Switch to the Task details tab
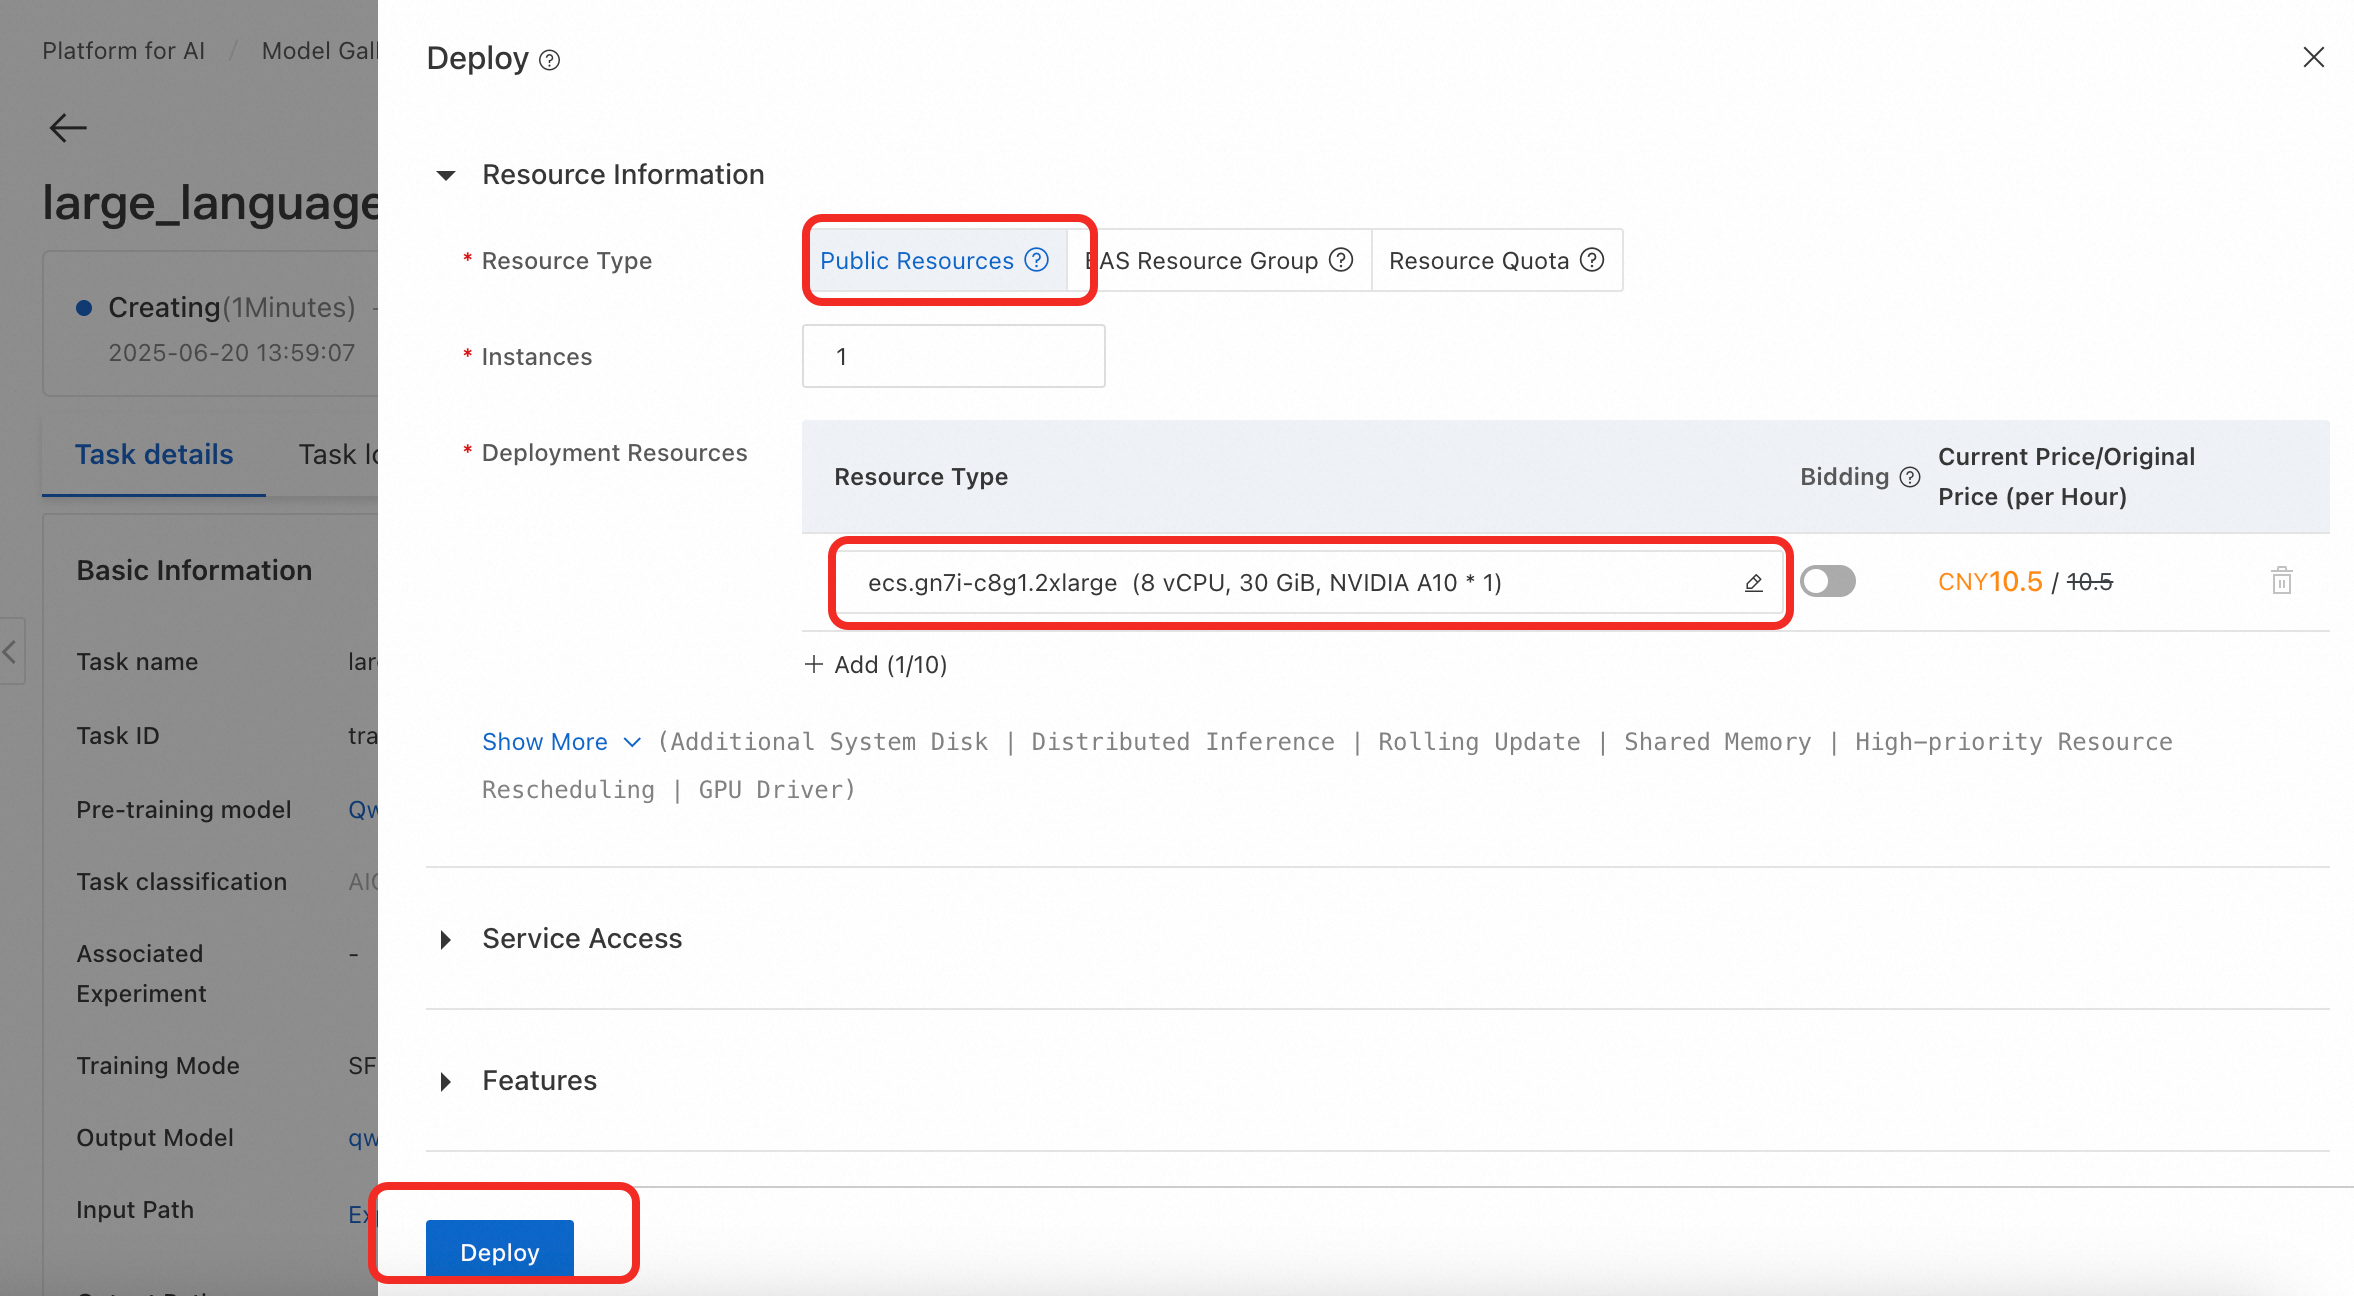Image resolution: width=2354 pixels, height=1296 pixels. (154, 455)
